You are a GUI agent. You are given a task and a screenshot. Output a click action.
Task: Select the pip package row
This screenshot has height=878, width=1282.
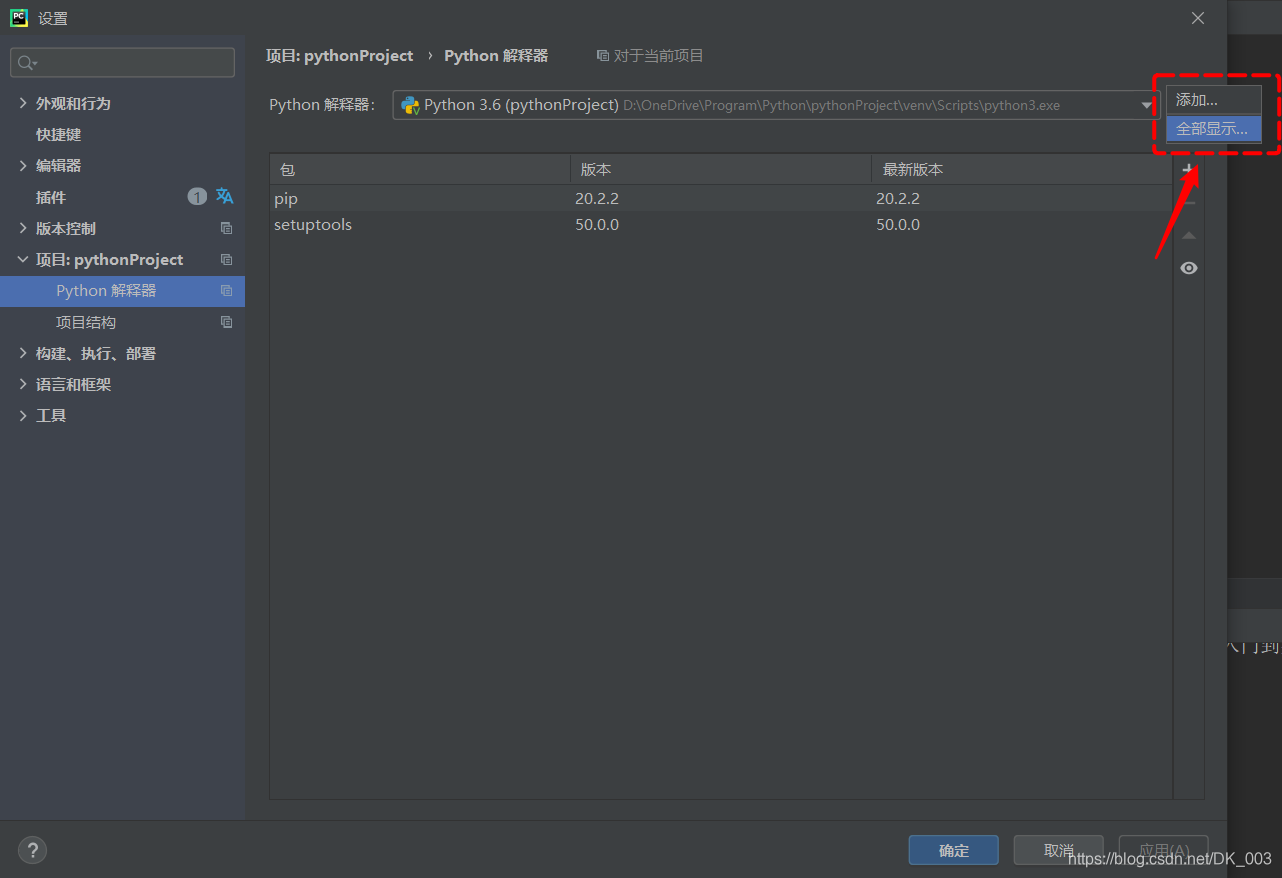pos(720,198)
